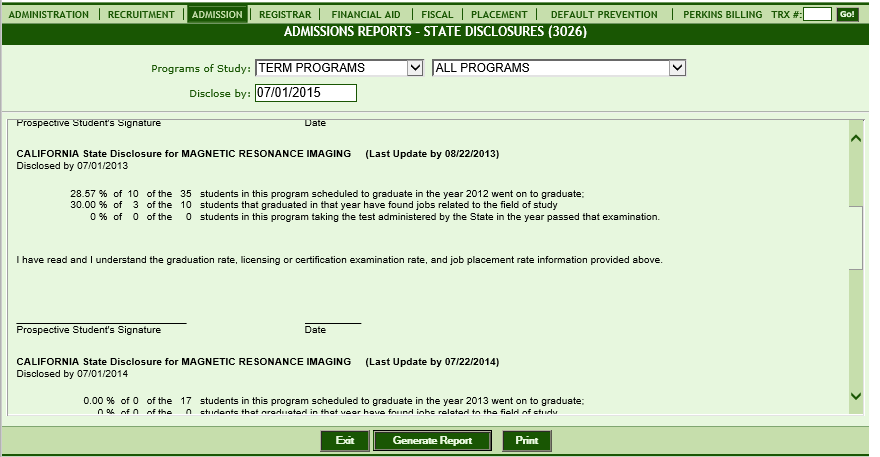The height and width of the screenshot is (457, 880).
Task: Click the '28.57 %' graduation rate value
Action: 89,194
